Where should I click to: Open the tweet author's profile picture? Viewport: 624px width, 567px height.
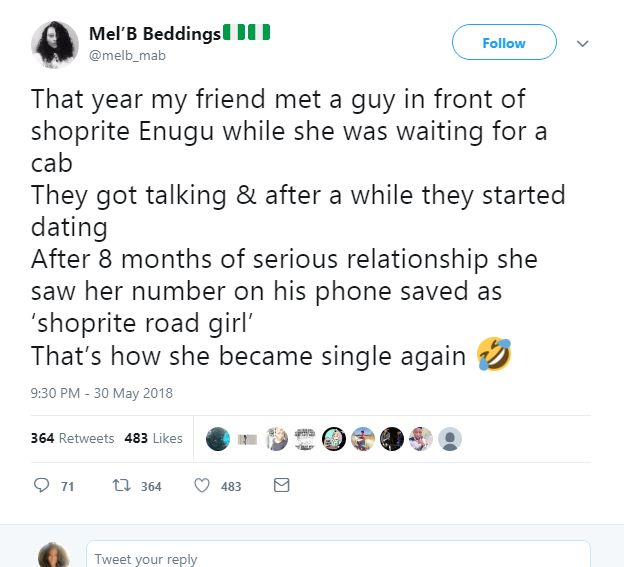pyautogui.click(x=55, y=44)
